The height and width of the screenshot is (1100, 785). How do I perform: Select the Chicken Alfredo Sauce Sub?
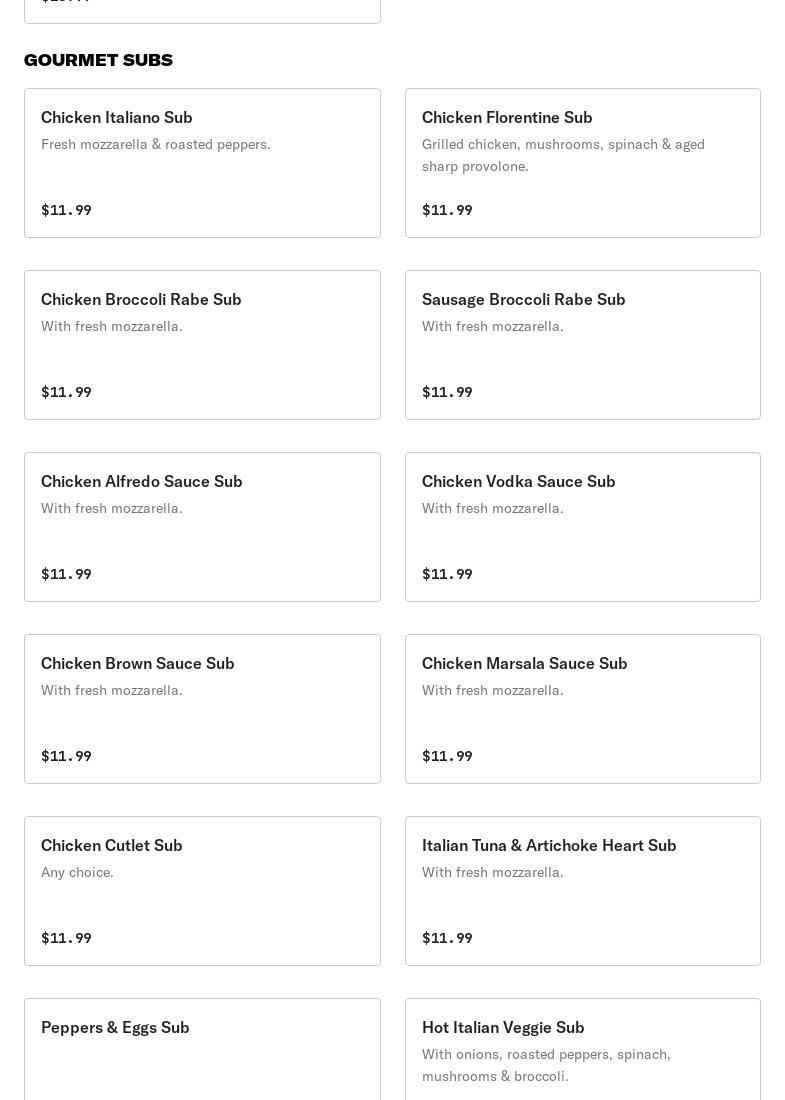pos(202,527)
